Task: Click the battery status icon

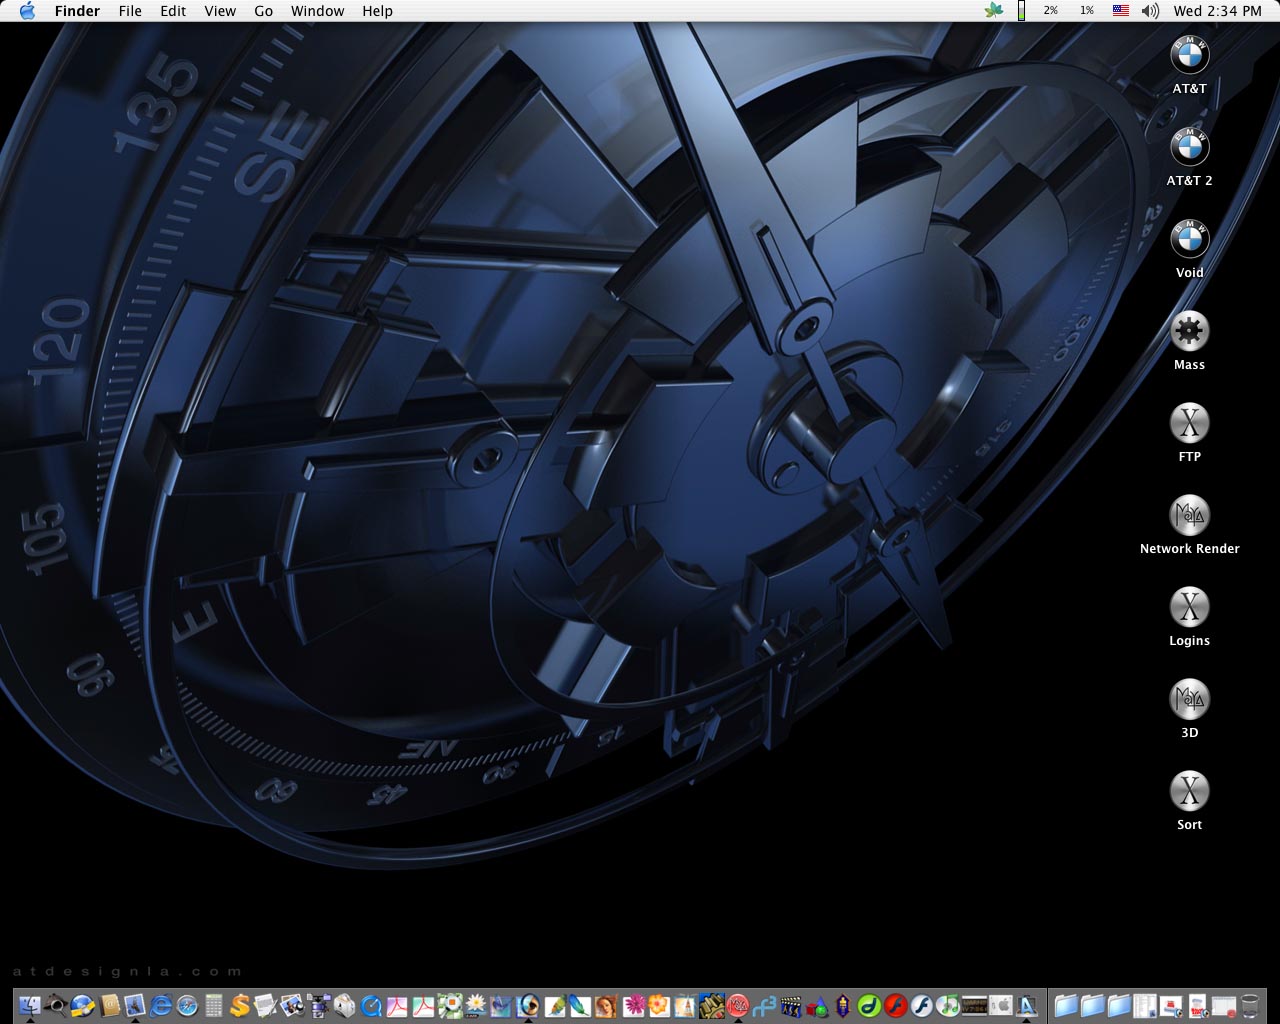Action: (1021, 11)
